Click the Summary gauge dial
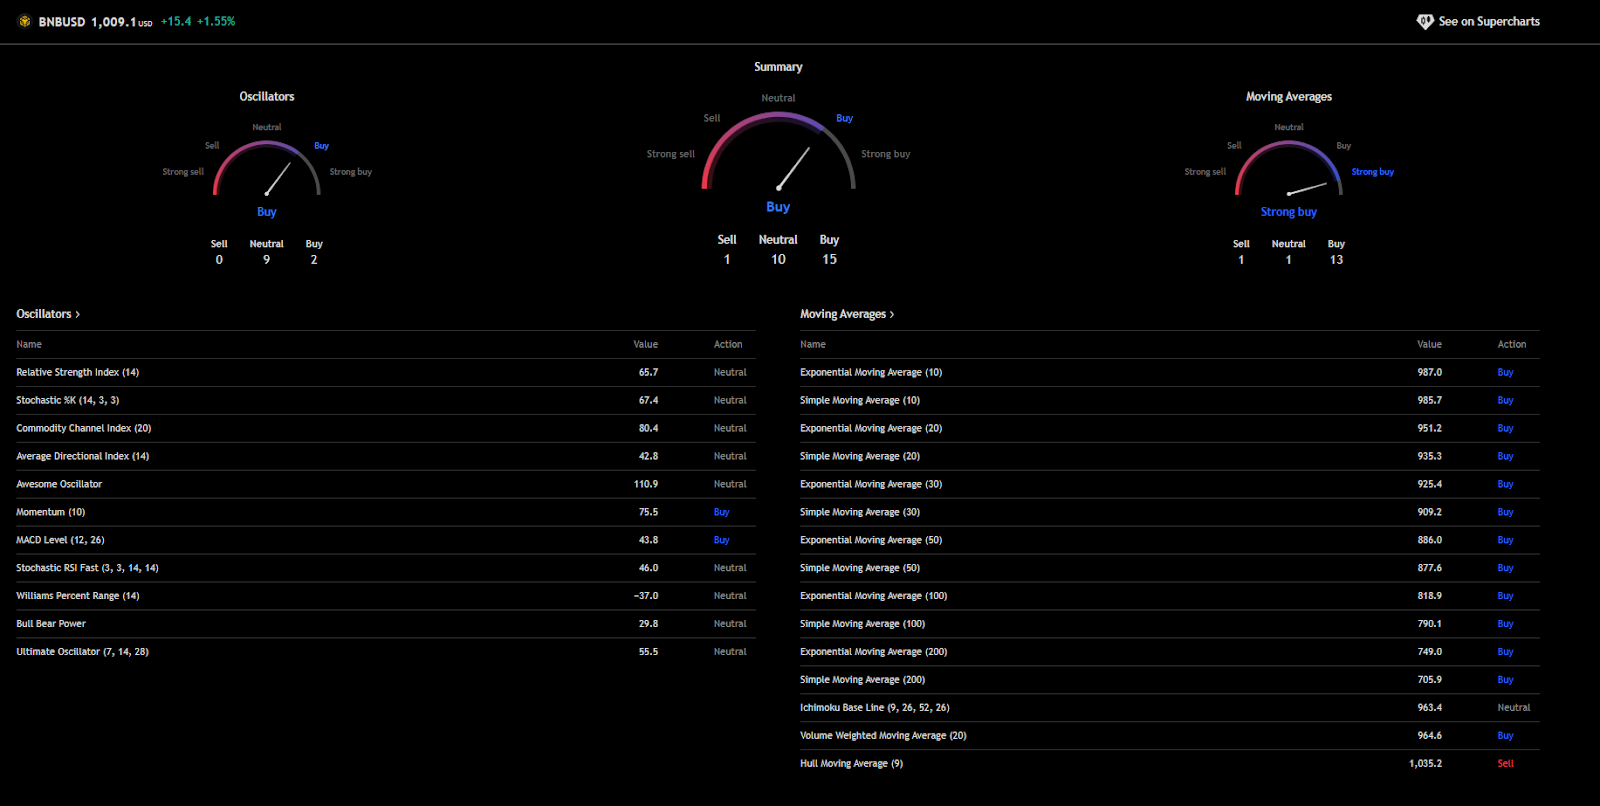 778,152
